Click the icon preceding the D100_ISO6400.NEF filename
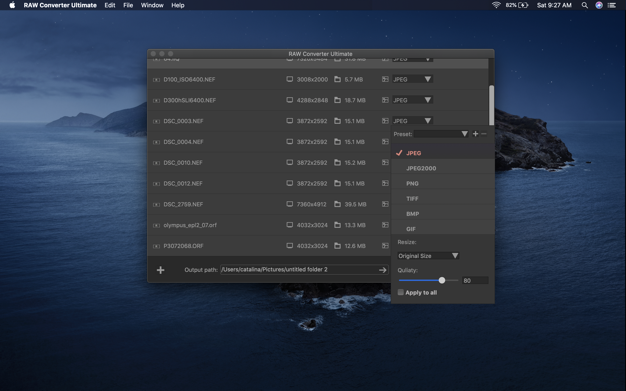Image resolution: width=626 pixels, height=391 pixels. pyautogui.click(x=156, y=79)
